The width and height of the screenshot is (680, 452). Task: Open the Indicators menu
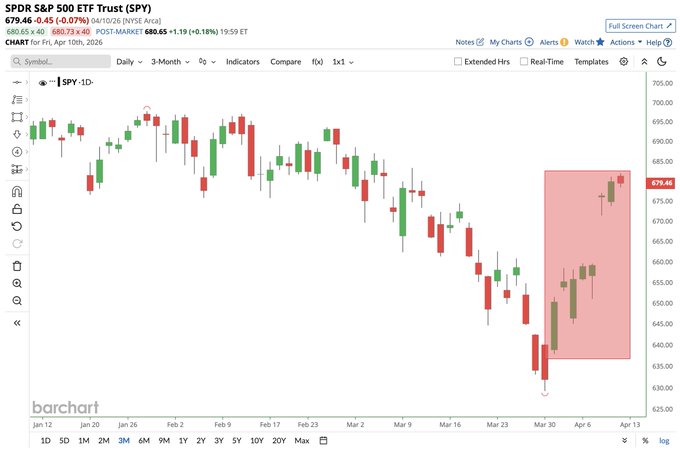[242, 62]
